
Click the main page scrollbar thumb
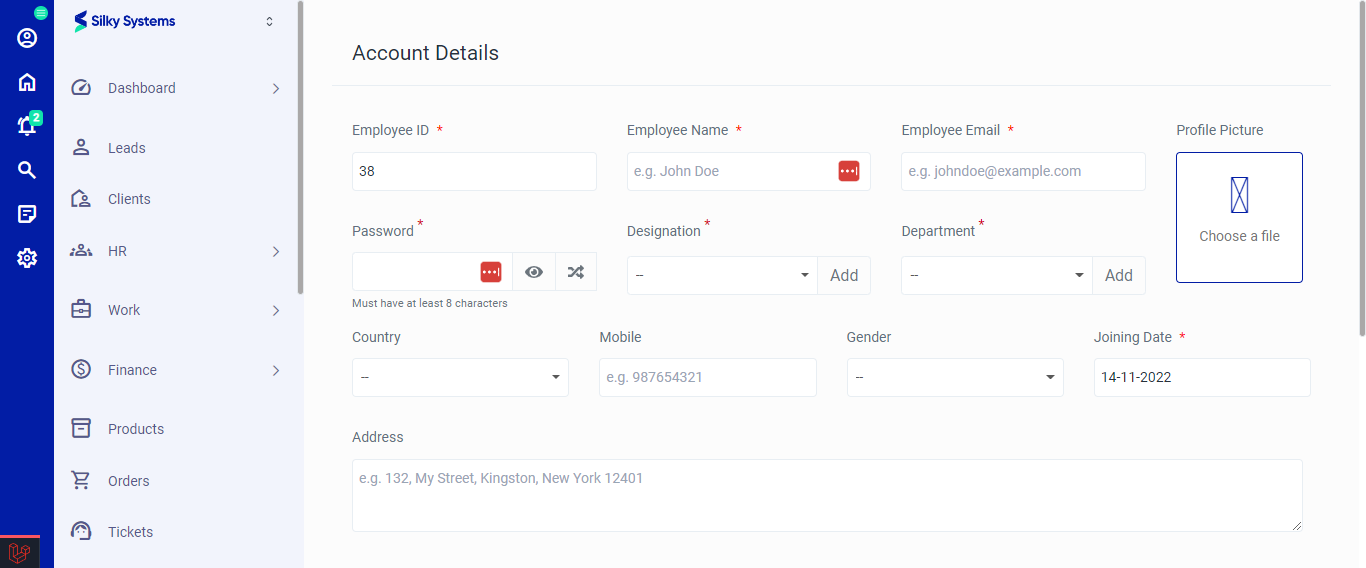click(x=1361, y=168)
